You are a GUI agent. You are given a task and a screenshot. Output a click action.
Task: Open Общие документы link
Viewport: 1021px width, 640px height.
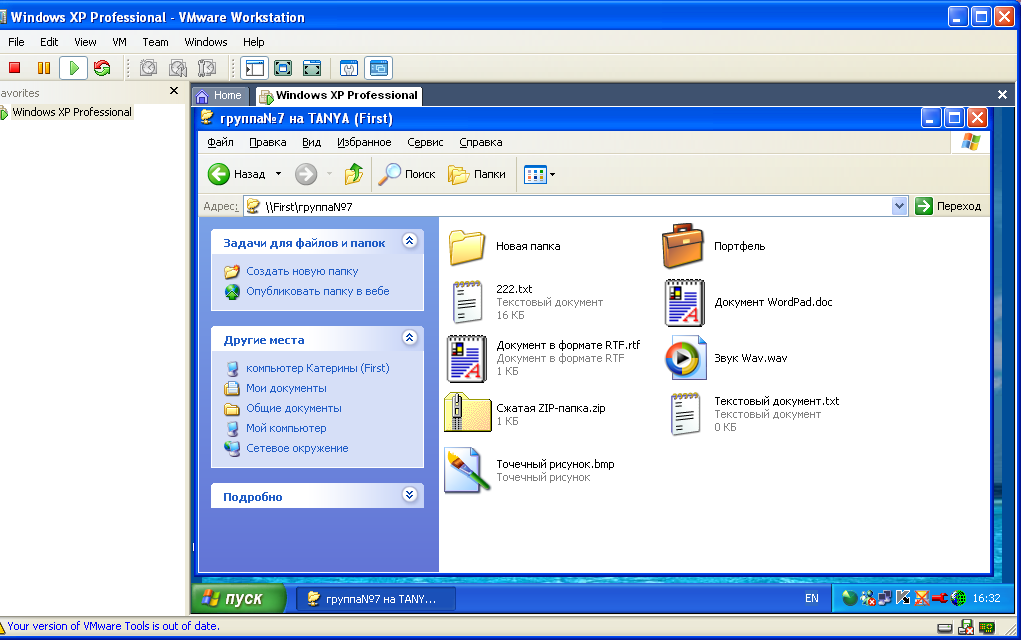(294, 408)
